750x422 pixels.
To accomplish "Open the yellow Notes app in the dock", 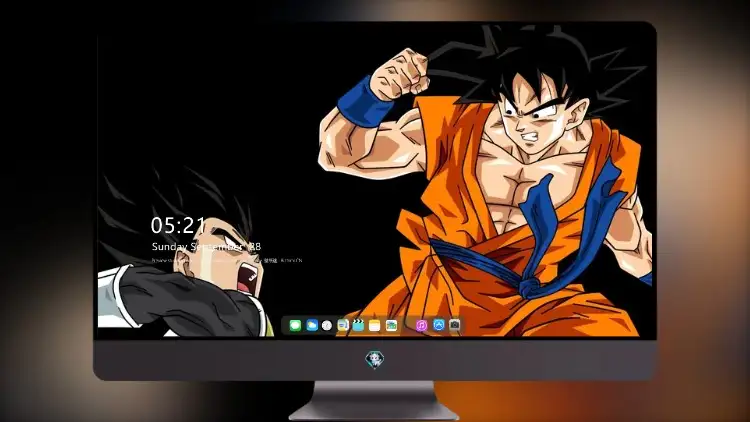I will (x=375, y=325).
